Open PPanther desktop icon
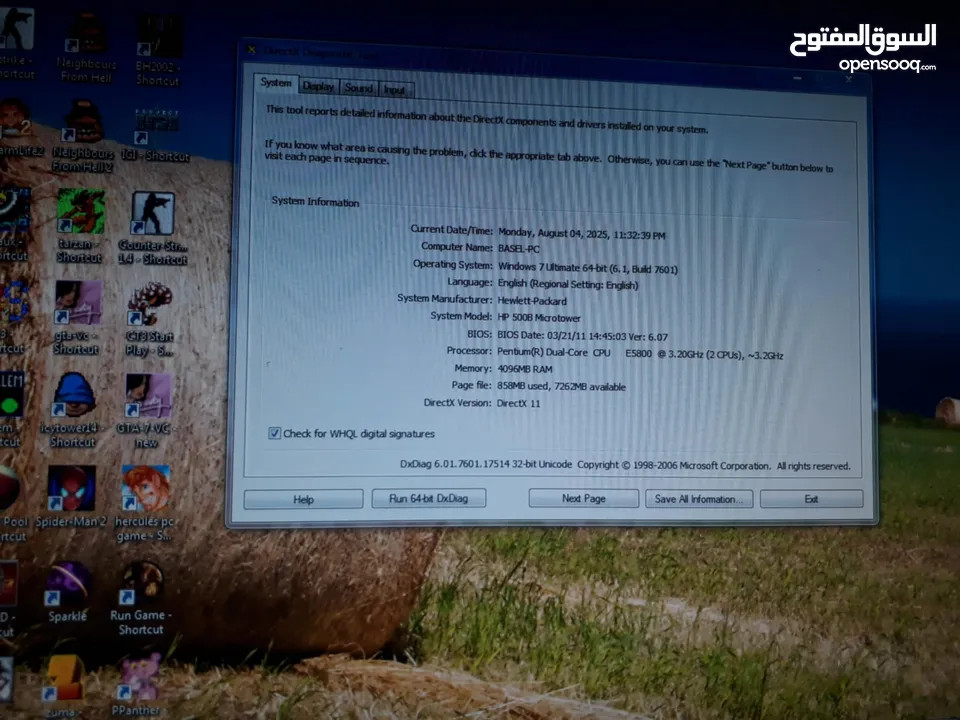This screenshot has height=720, width=960. (x=138, y=684)
